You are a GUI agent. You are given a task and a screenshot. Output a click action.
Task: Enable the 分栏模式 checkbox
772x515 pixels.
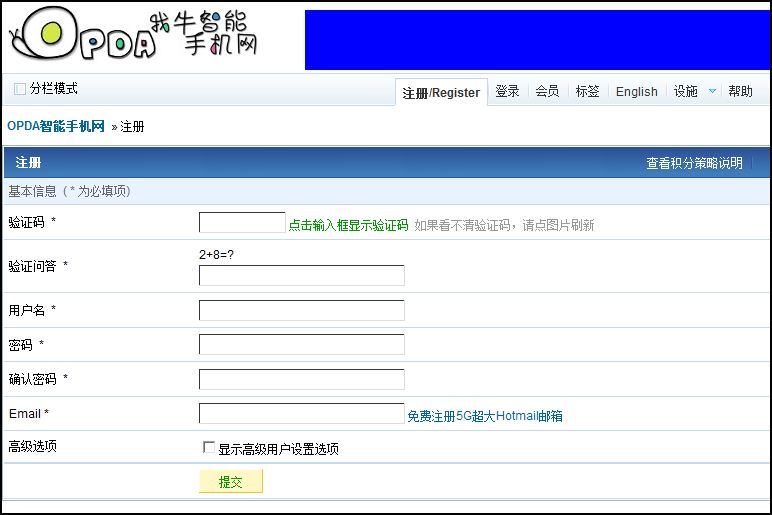(x=20, y=89)
